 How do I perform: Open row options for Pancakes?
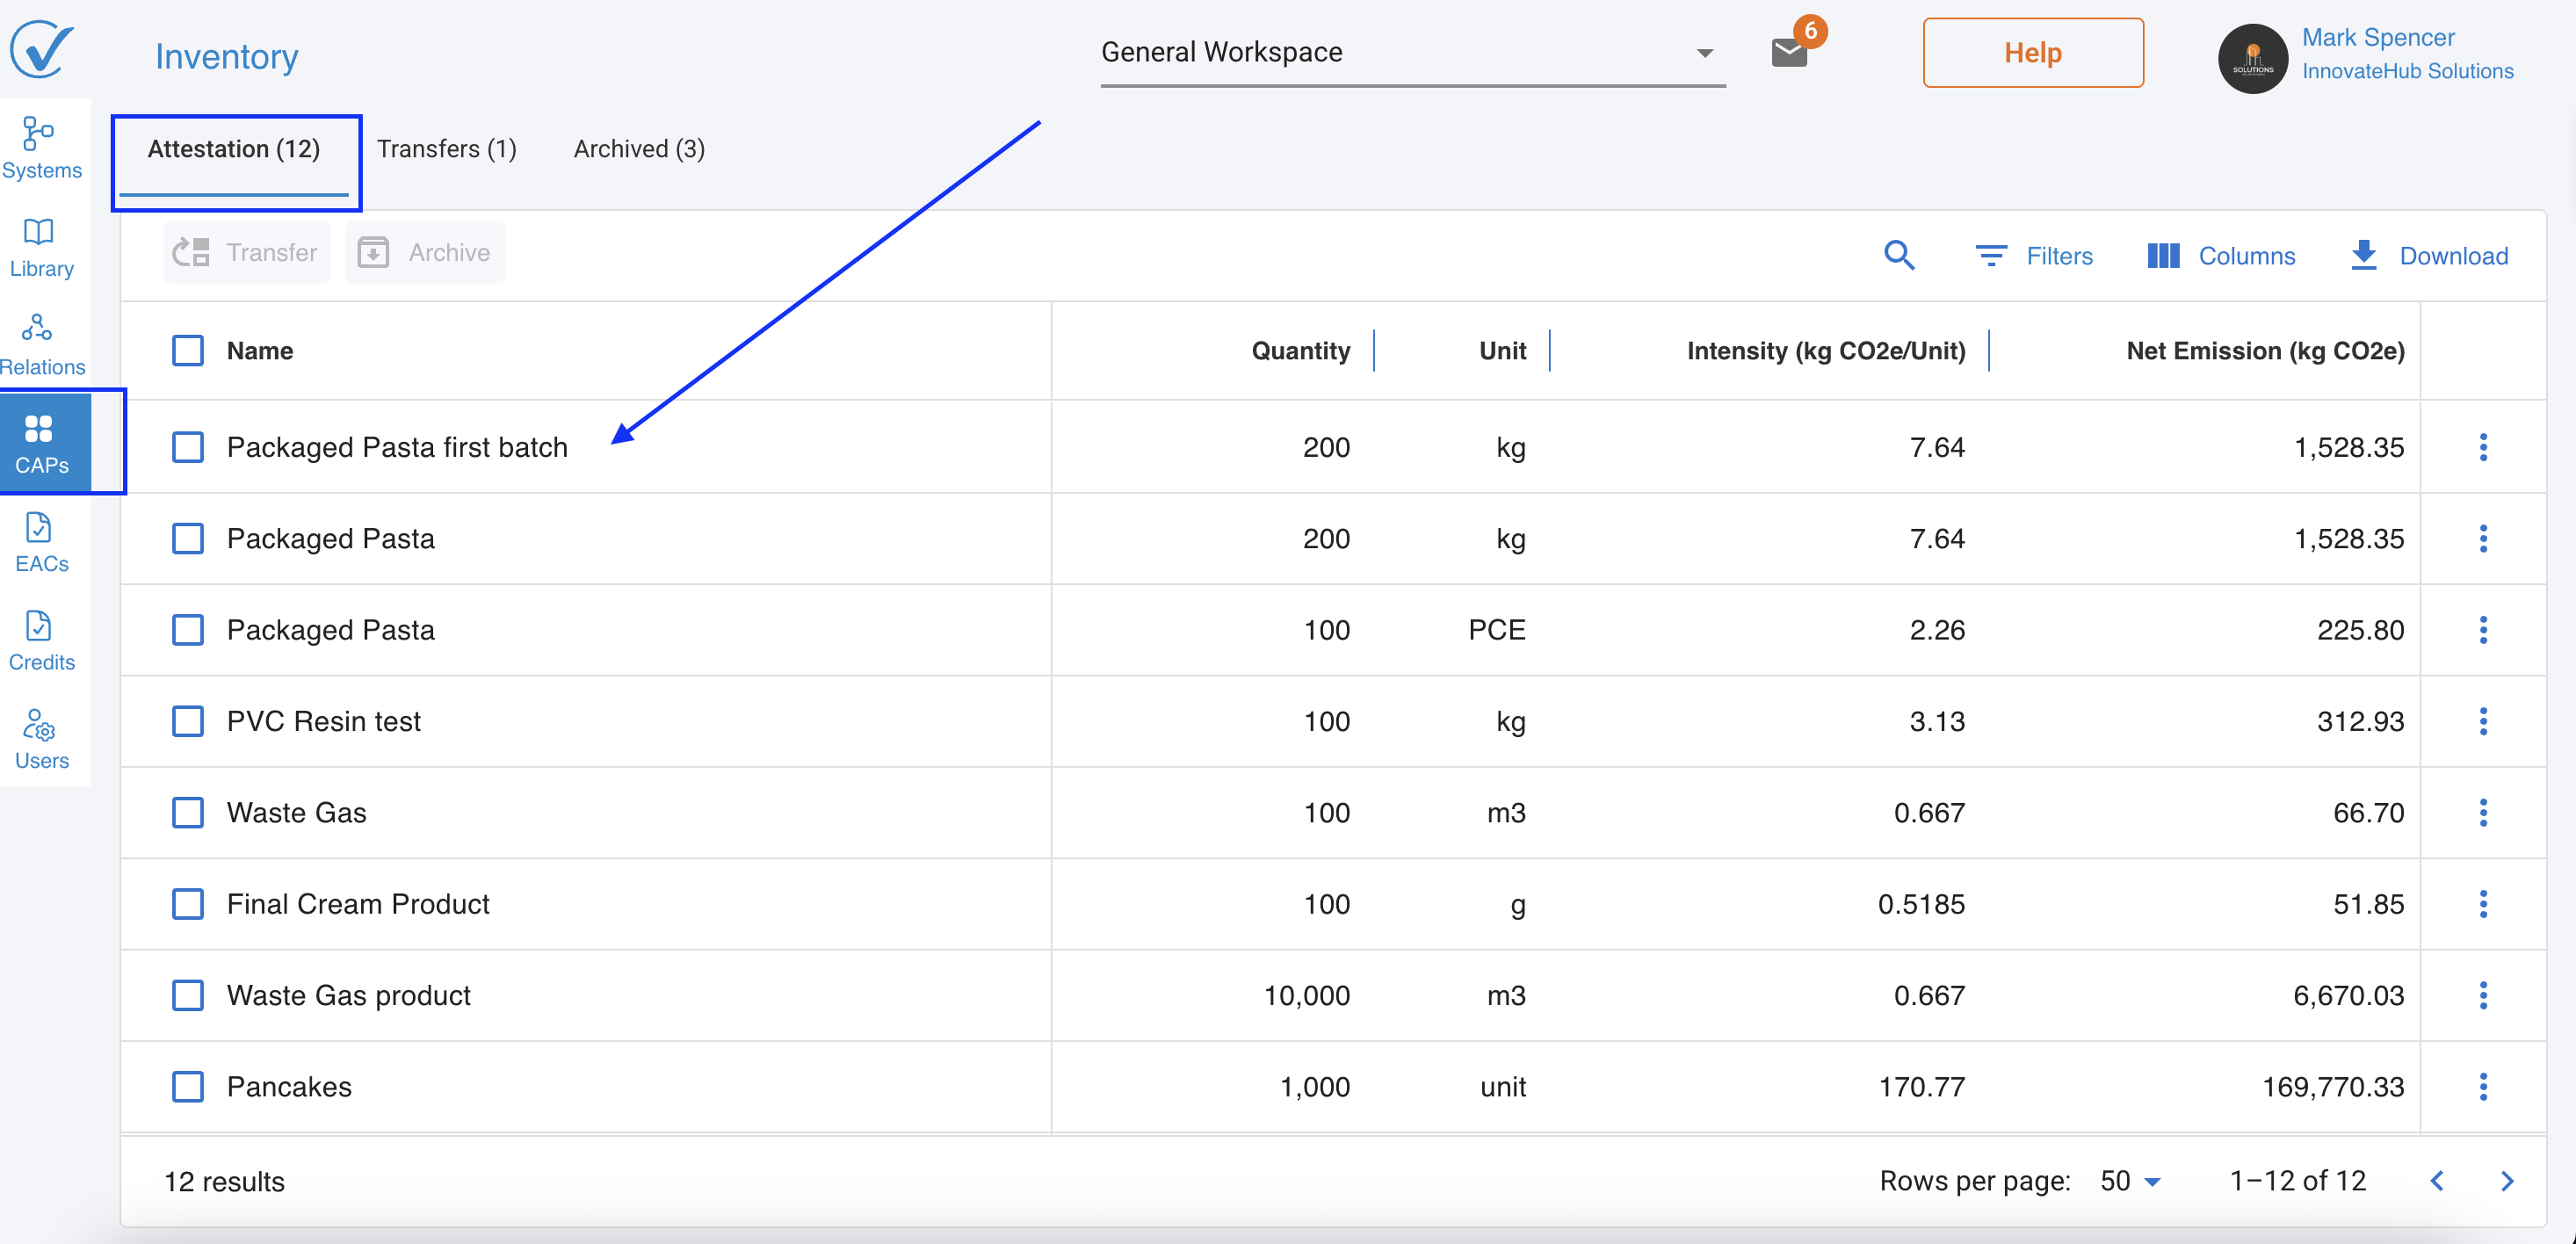pyautogui.click(x=2482, y=1086)
